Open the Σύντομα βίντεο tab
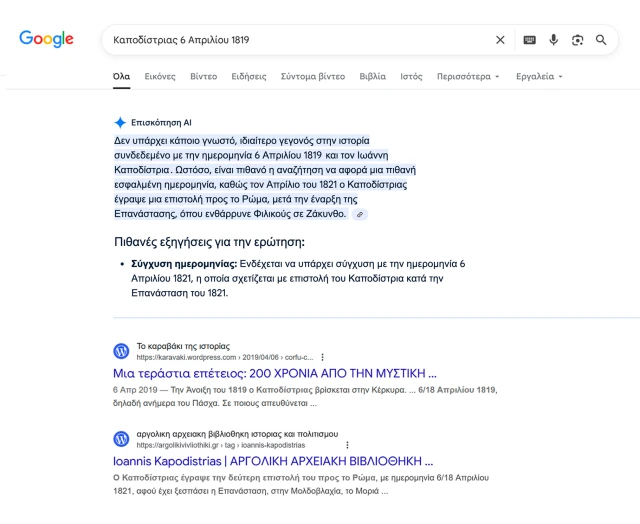This screenshot has height=524, width=640. click(313, 77)
